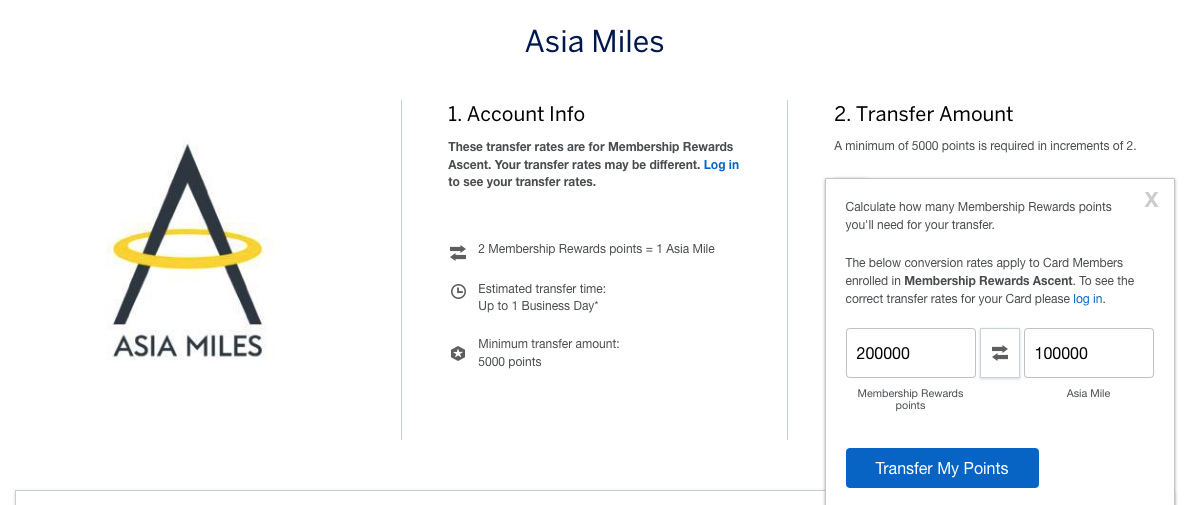Close the points calculator popup with the X
Image resolution: width=1190 pixels, height=505 pixels.
pos(1151,200)
